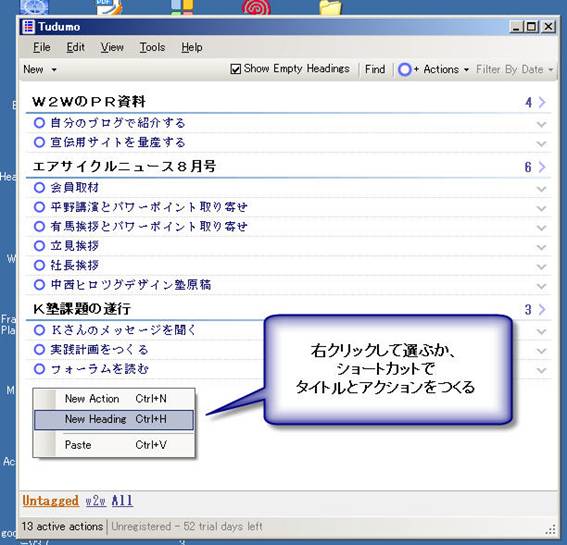The height and width of the screenshot is (545, 567).
Task: Expand details chevron for 立見挨拶 action
Action: (541, 247)
